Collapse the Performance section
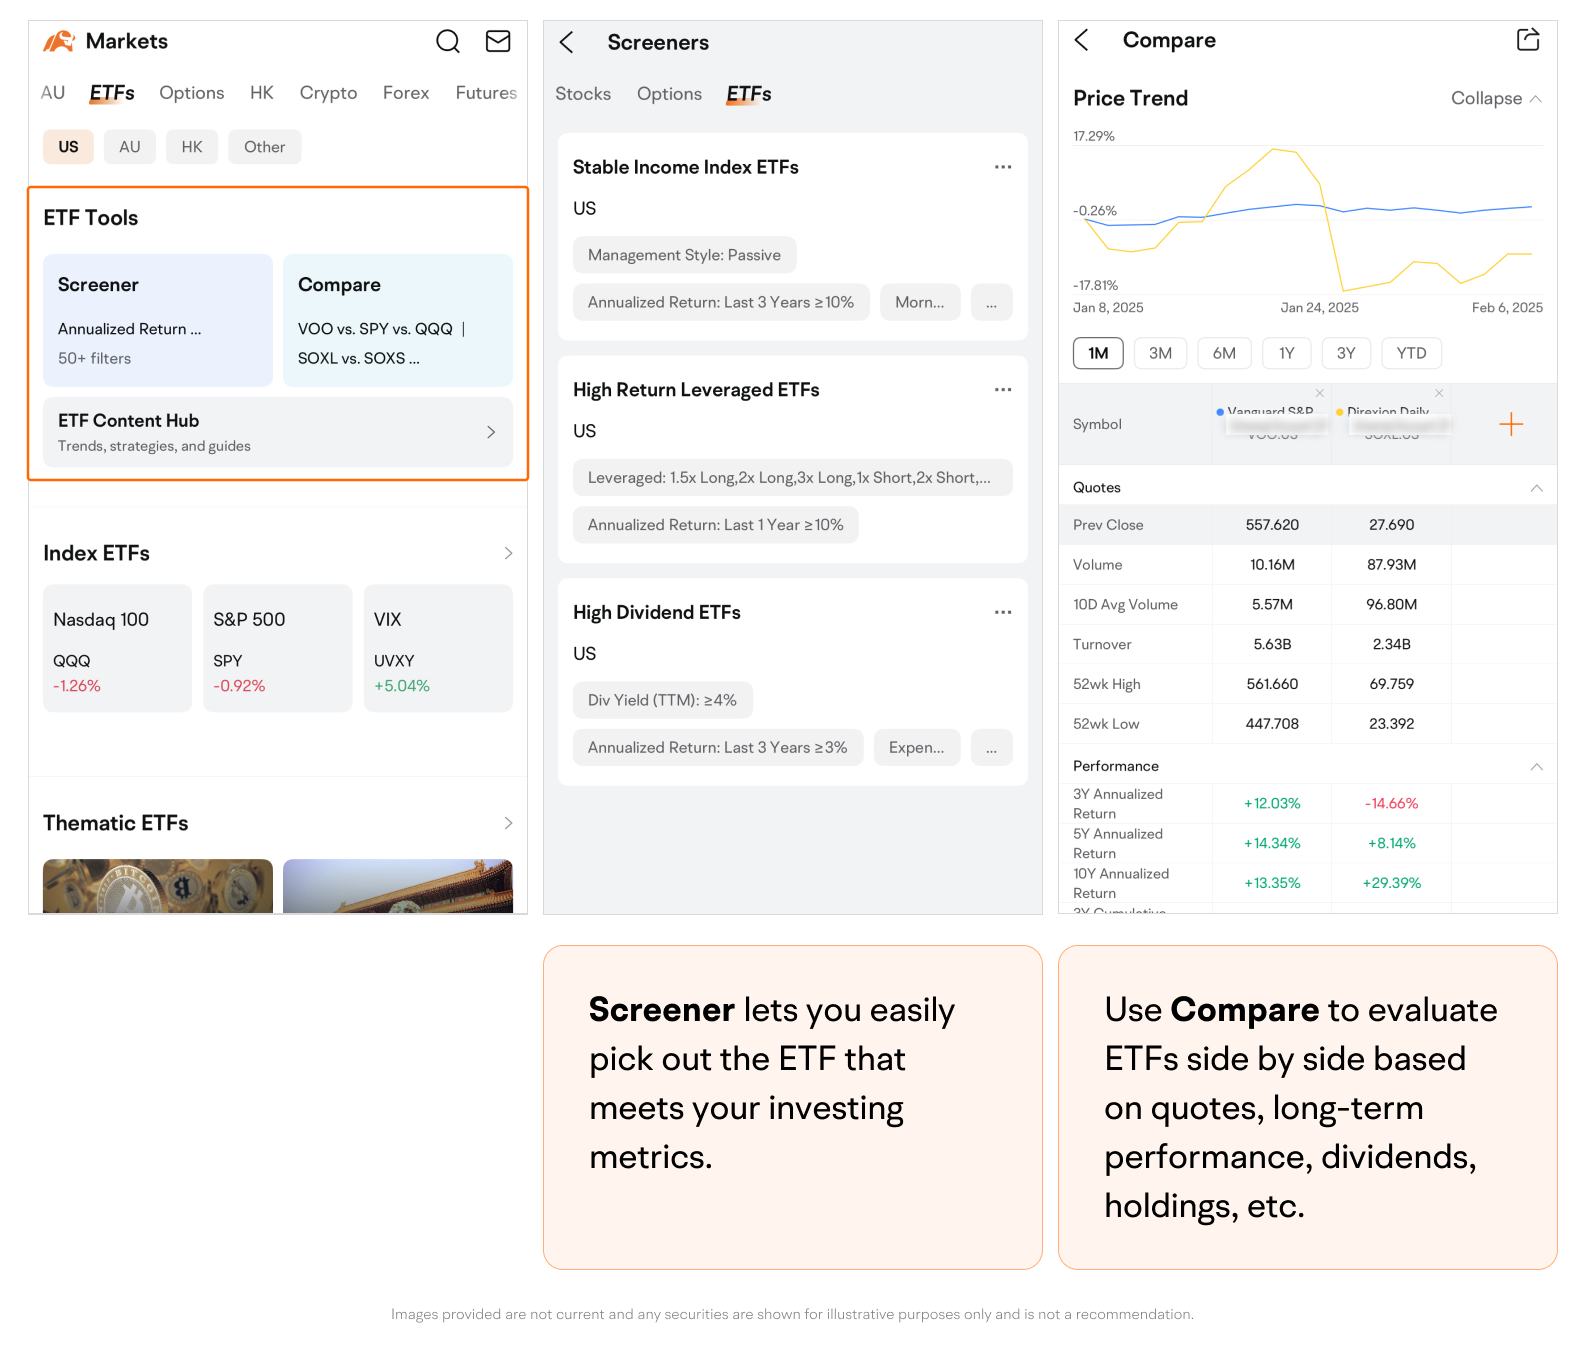 [1536, 766]
